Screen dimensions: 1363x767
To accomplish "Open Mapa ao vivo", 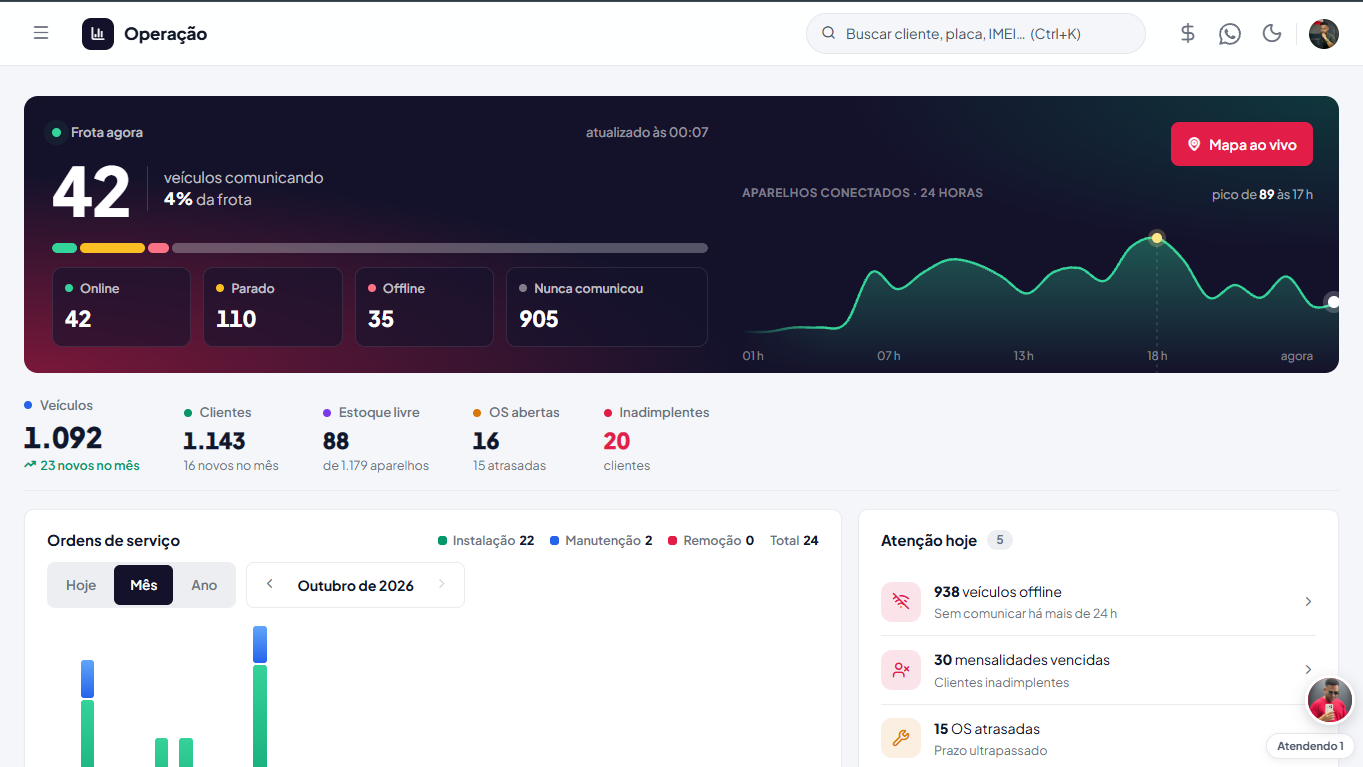I will [x=1242, y=144].
